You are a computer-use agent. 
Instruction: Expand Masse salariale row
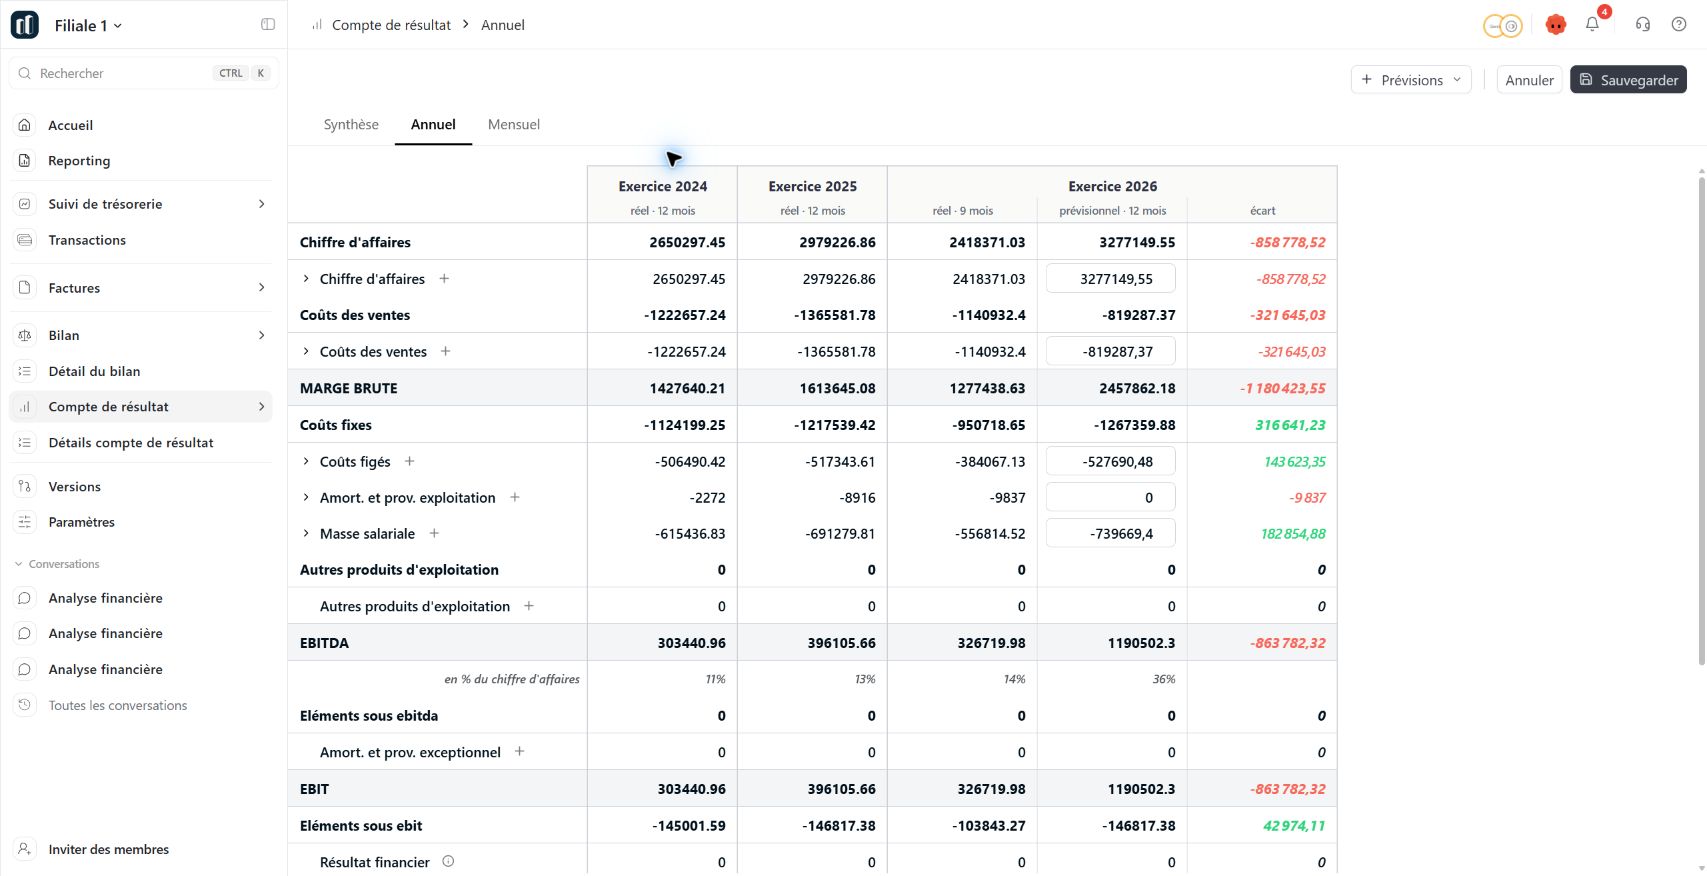coord(306,534)
